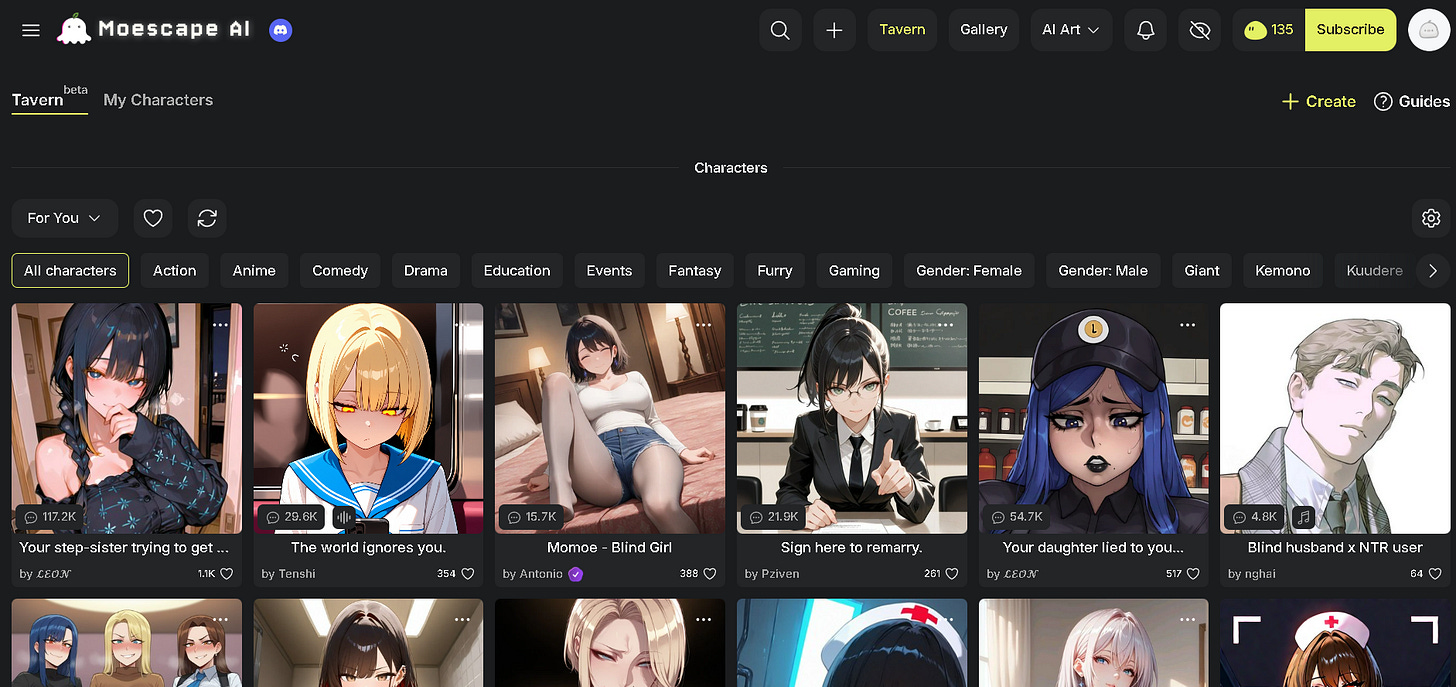The height and width of the screenshot is (687, 1456).
Task: Click the refresh characters icon
Action: pos(207,218)
